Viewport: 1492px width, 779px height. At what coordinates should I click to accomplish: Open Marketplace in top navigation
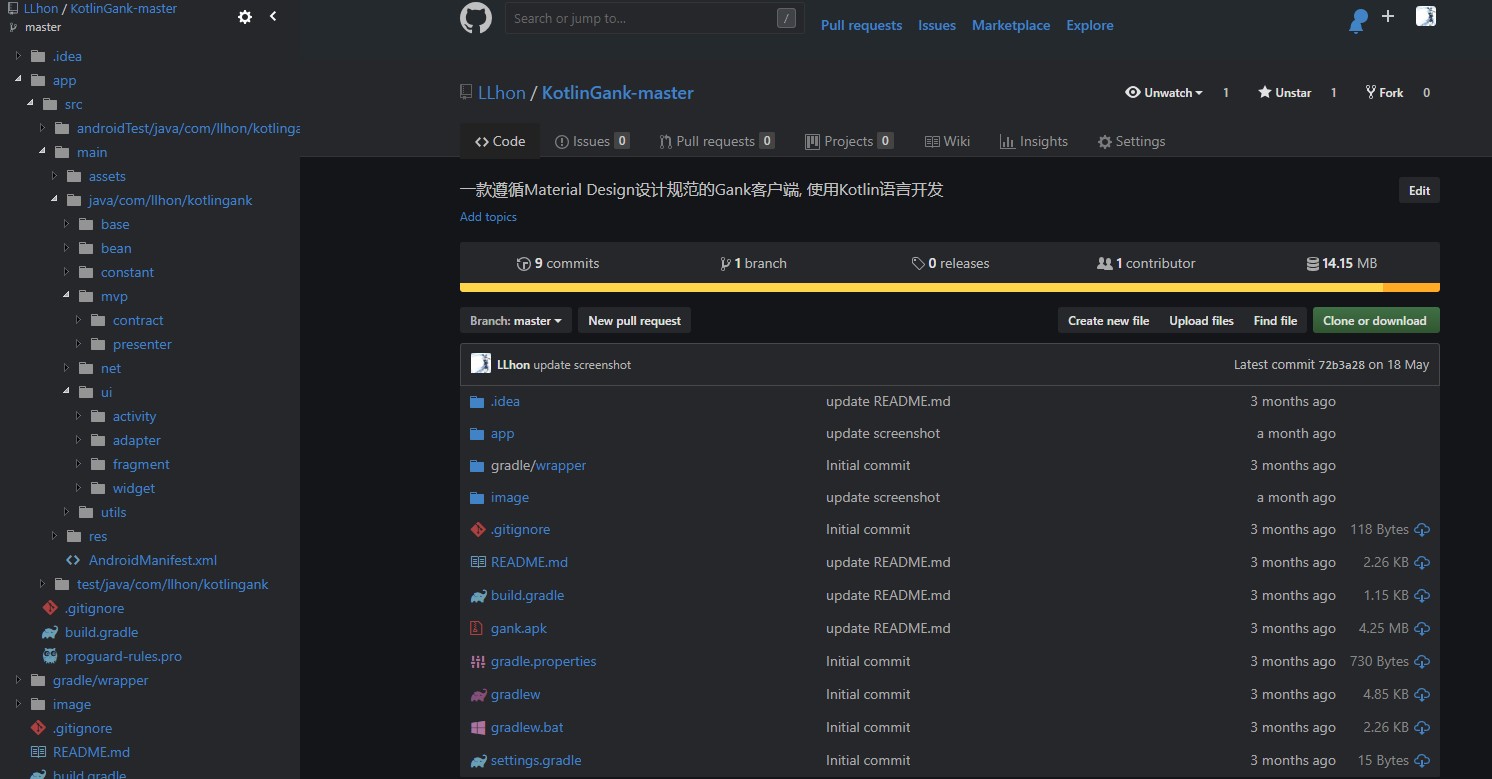click(x=1011, y=25)
